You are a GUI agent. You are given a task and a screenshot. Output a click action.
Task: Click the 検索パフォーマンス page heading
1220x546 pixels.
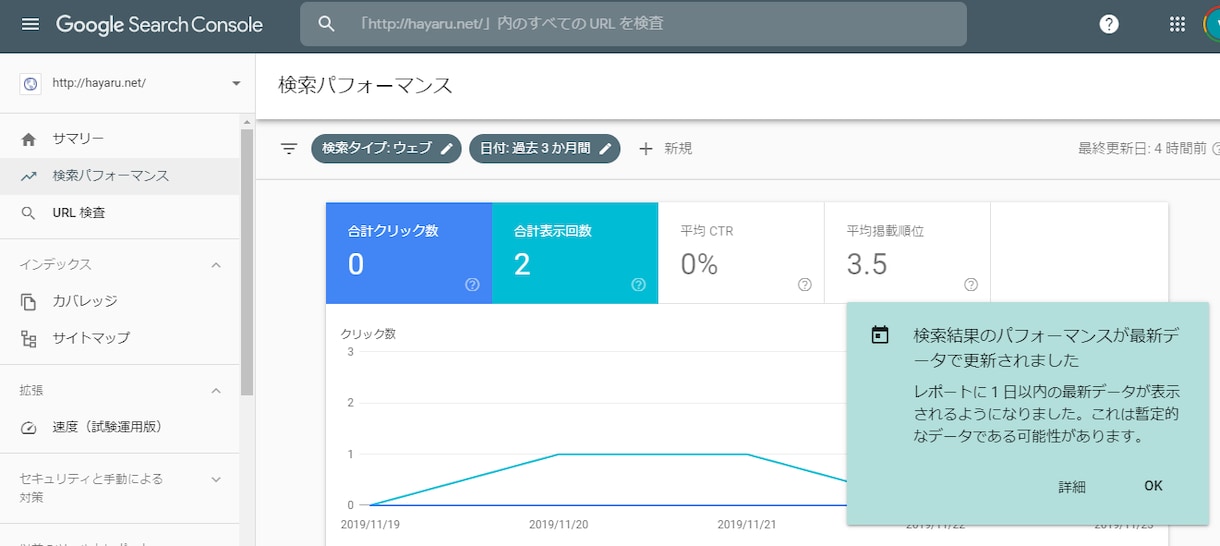click(x=365, y=85)
